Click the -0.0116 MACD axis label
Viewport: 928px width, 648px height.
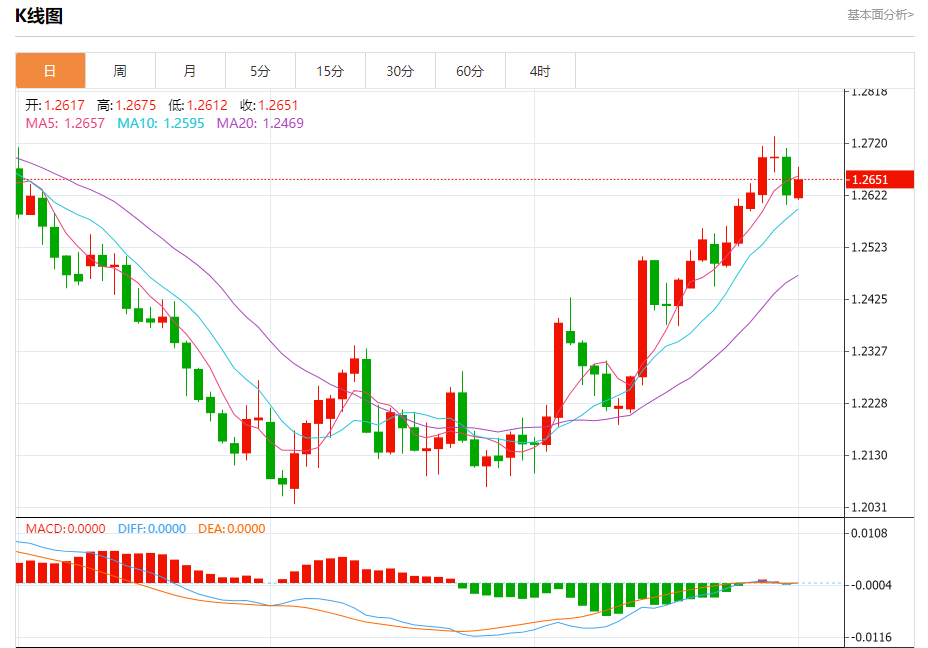click(x=871, y=637)
